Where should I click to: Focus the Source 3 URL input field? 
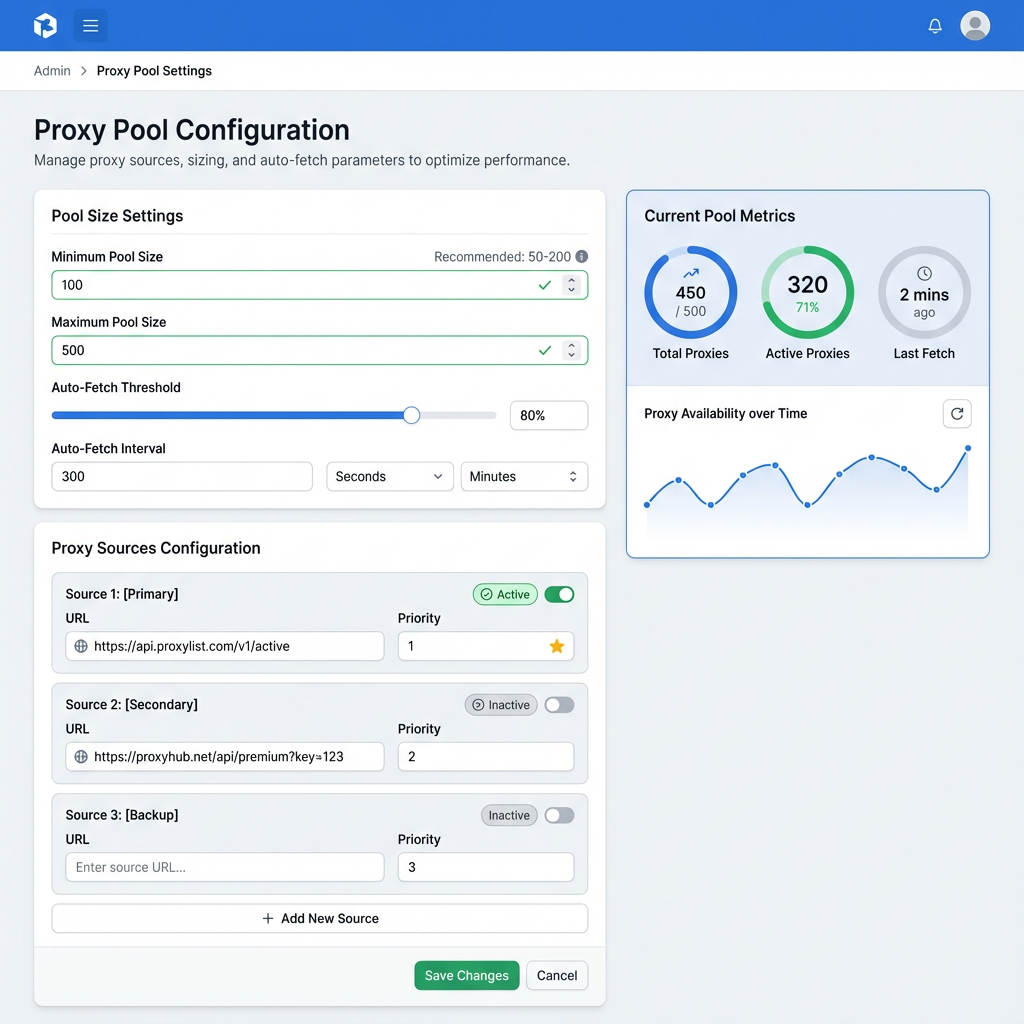pyautogui.click(x=225, y=867)
